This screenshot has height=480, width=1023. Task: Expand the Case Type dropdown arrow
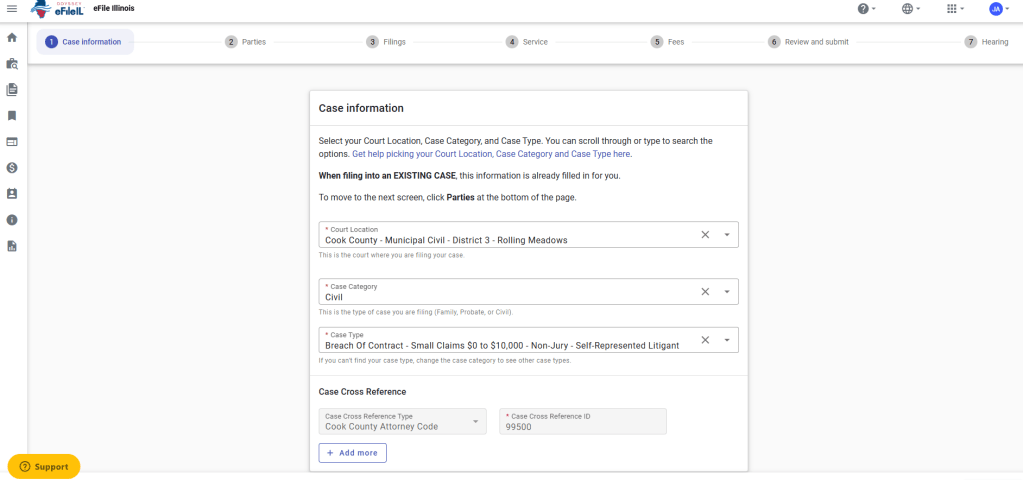click(x=727, y=340)
